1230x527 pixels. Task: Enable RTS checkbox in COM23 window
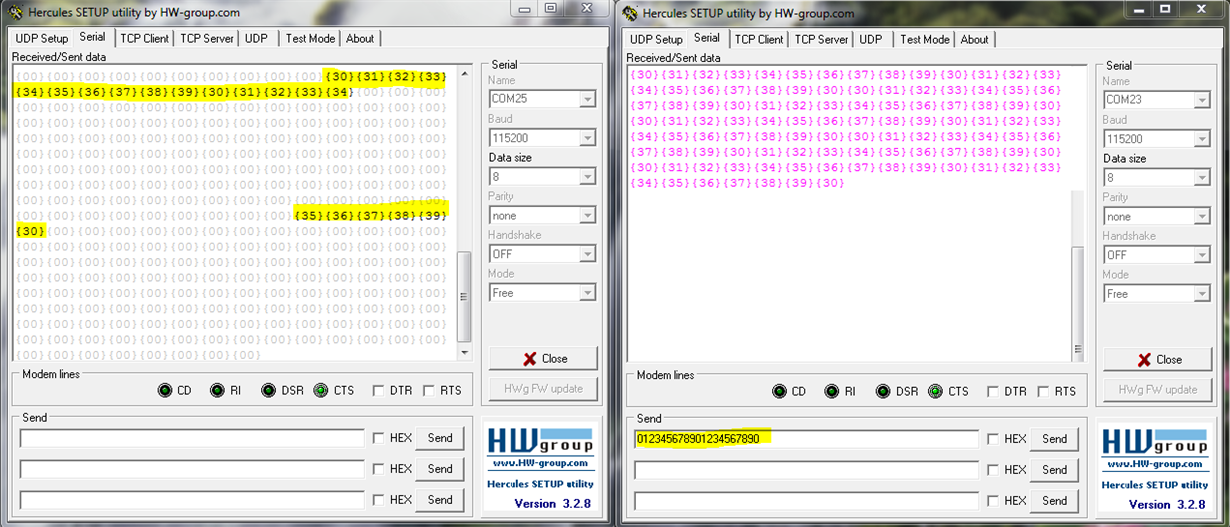pos(1043,391)
